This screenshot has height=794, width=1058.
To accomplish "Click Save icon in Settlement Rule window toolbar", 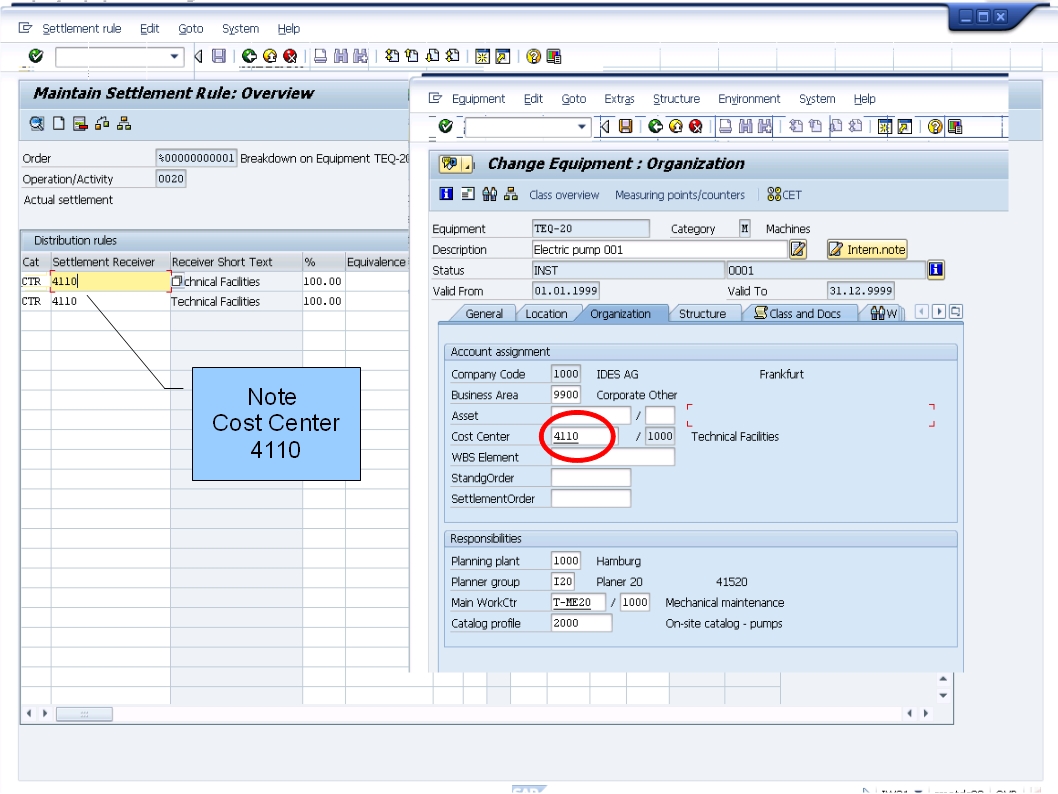I will (219, 57).
